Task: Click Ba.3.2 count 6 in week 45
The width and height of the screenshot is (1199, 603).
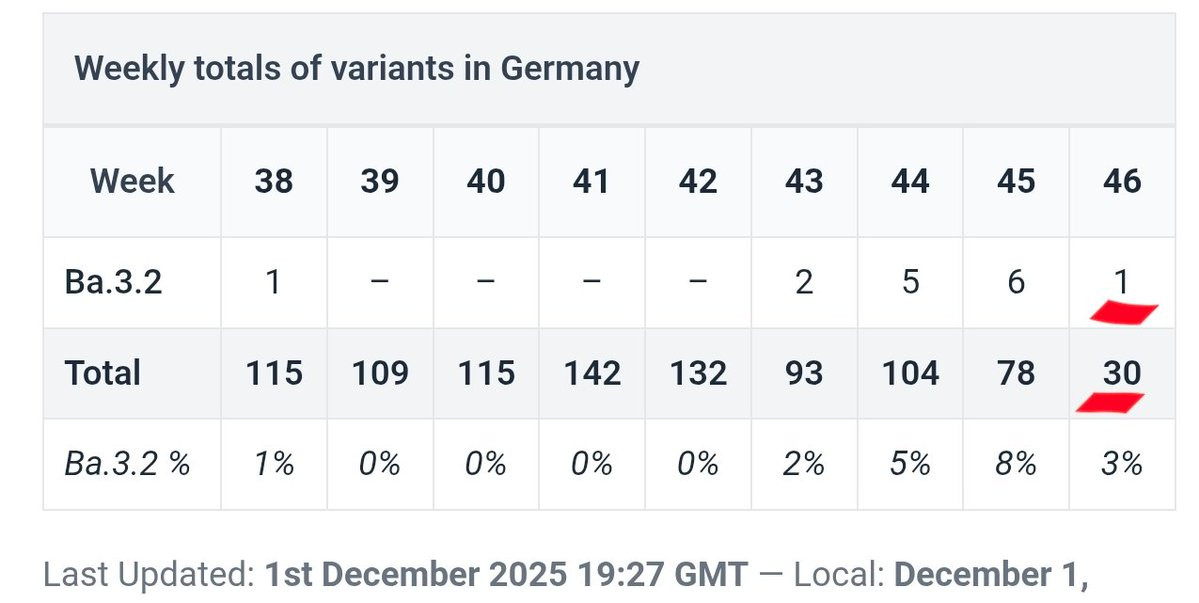Action: click(1015, 282)
